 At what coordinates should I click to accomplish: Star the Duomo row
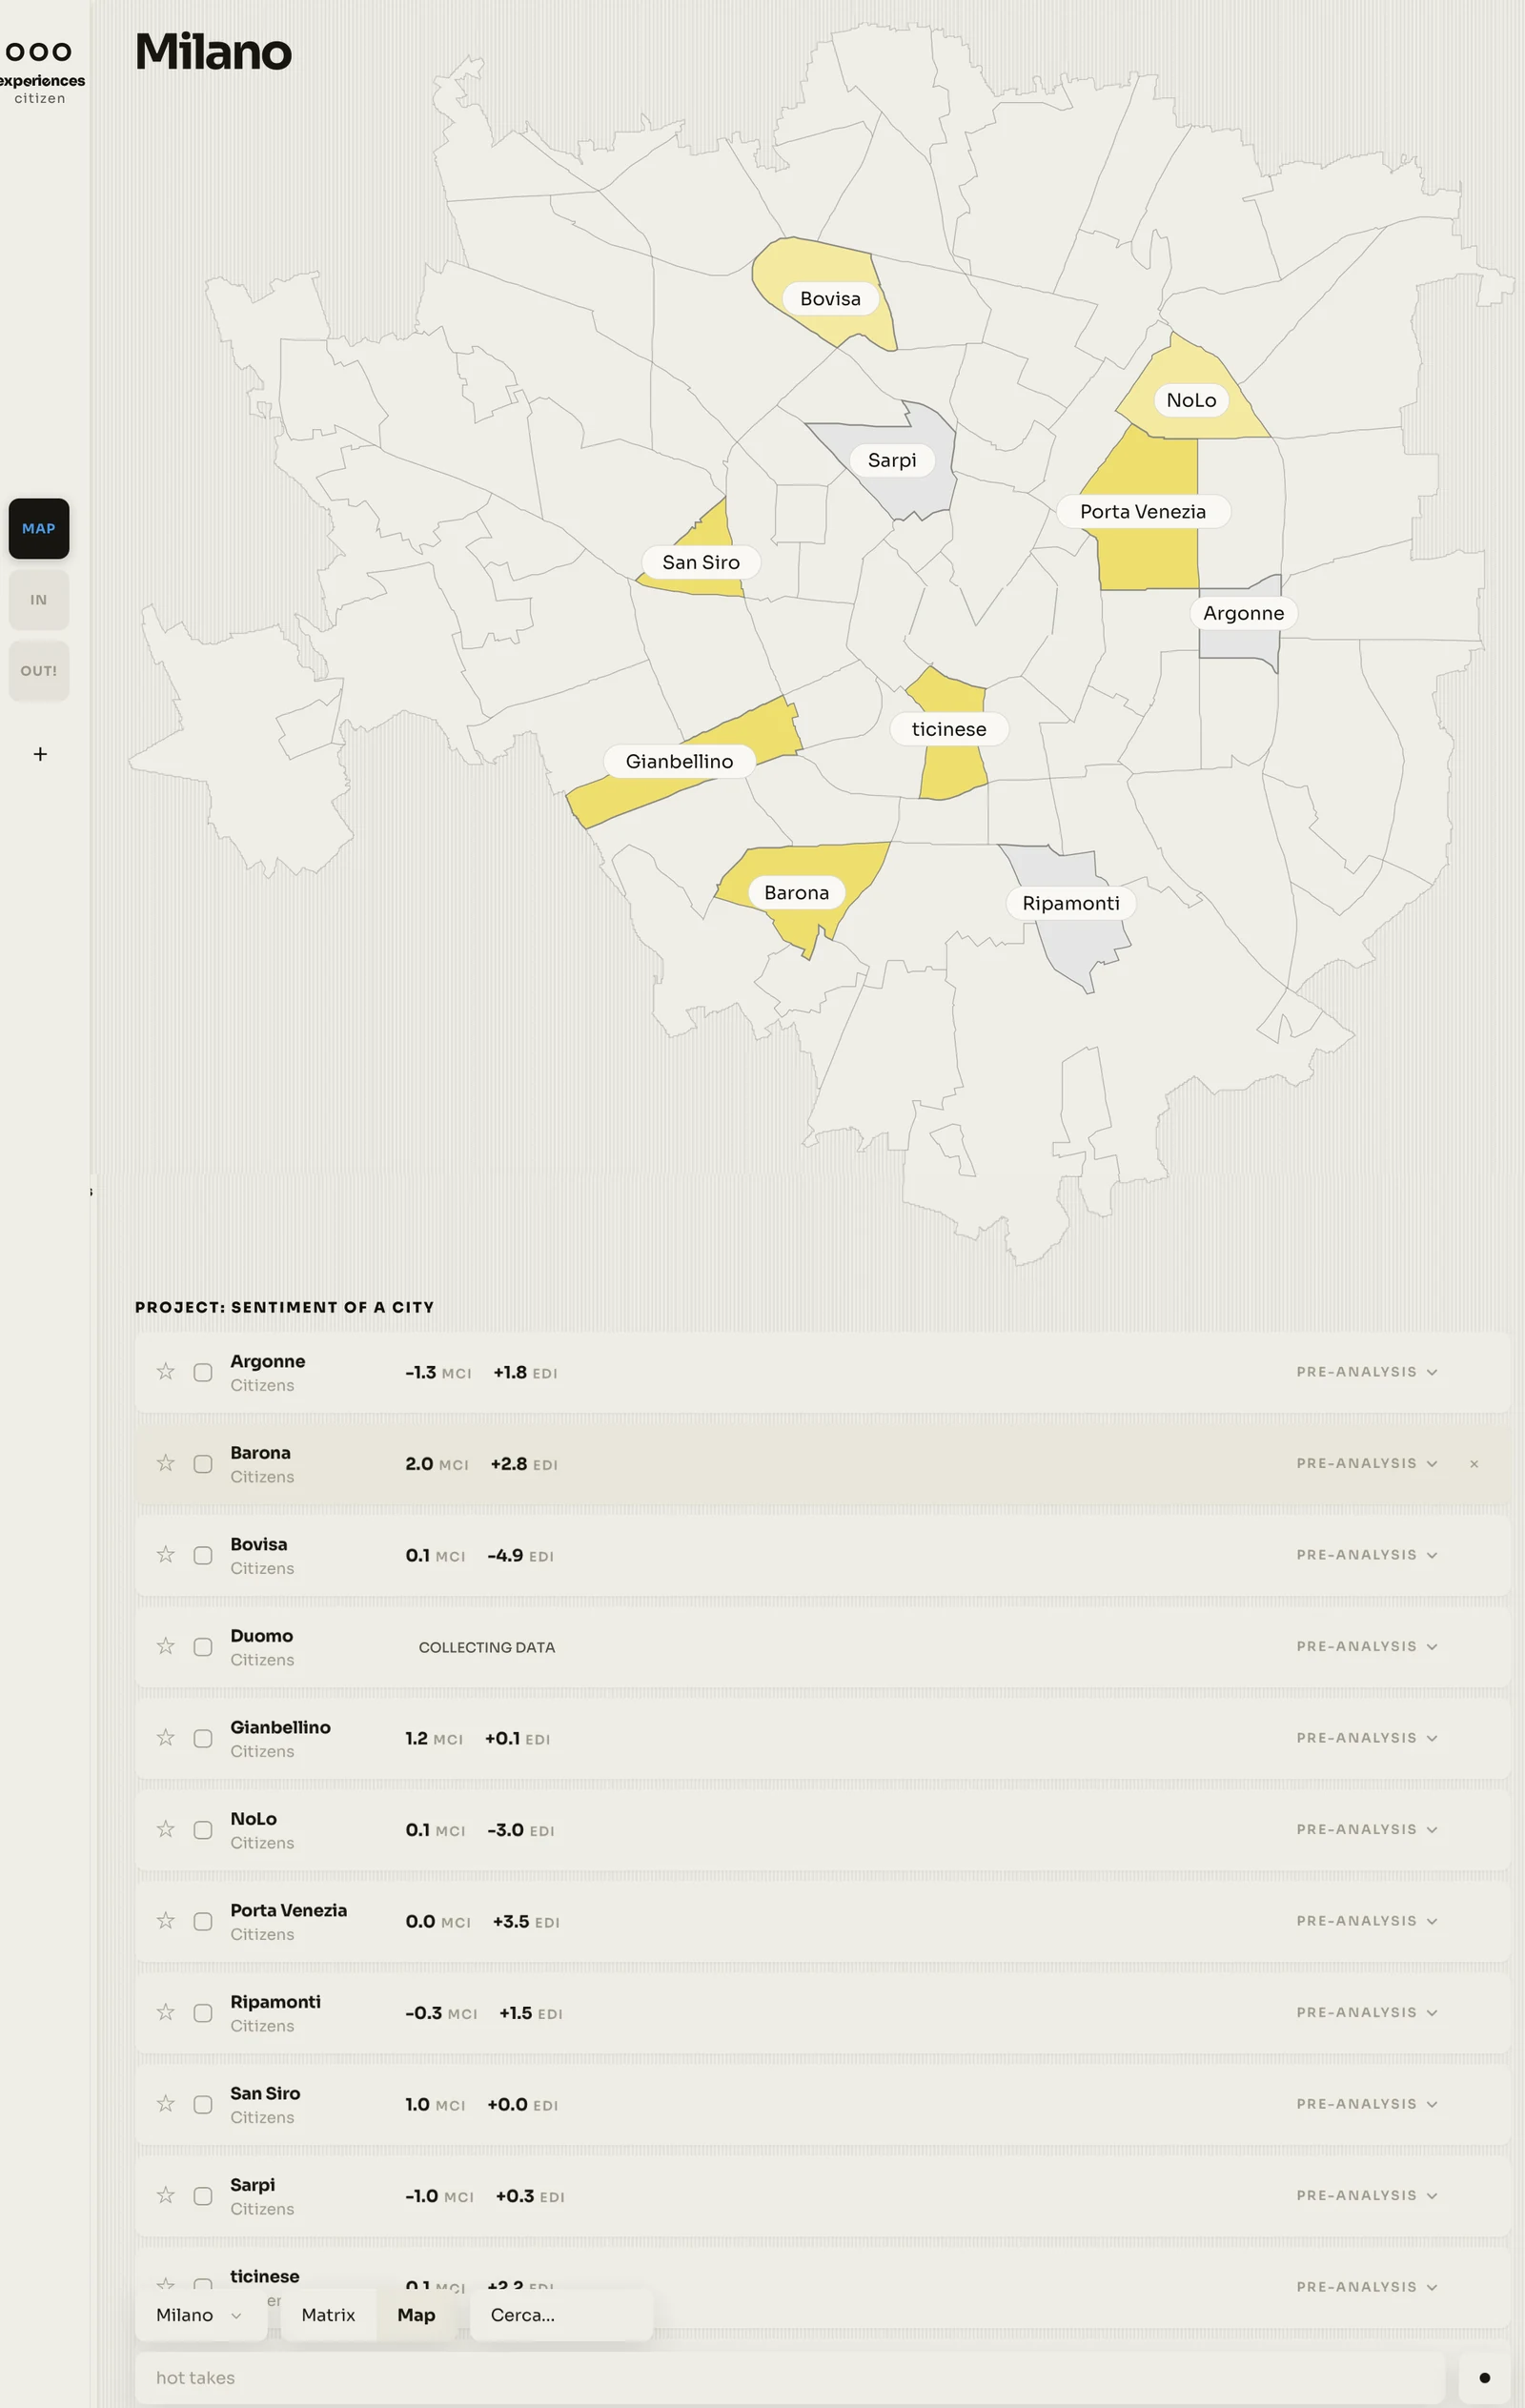click(166, 1646)
